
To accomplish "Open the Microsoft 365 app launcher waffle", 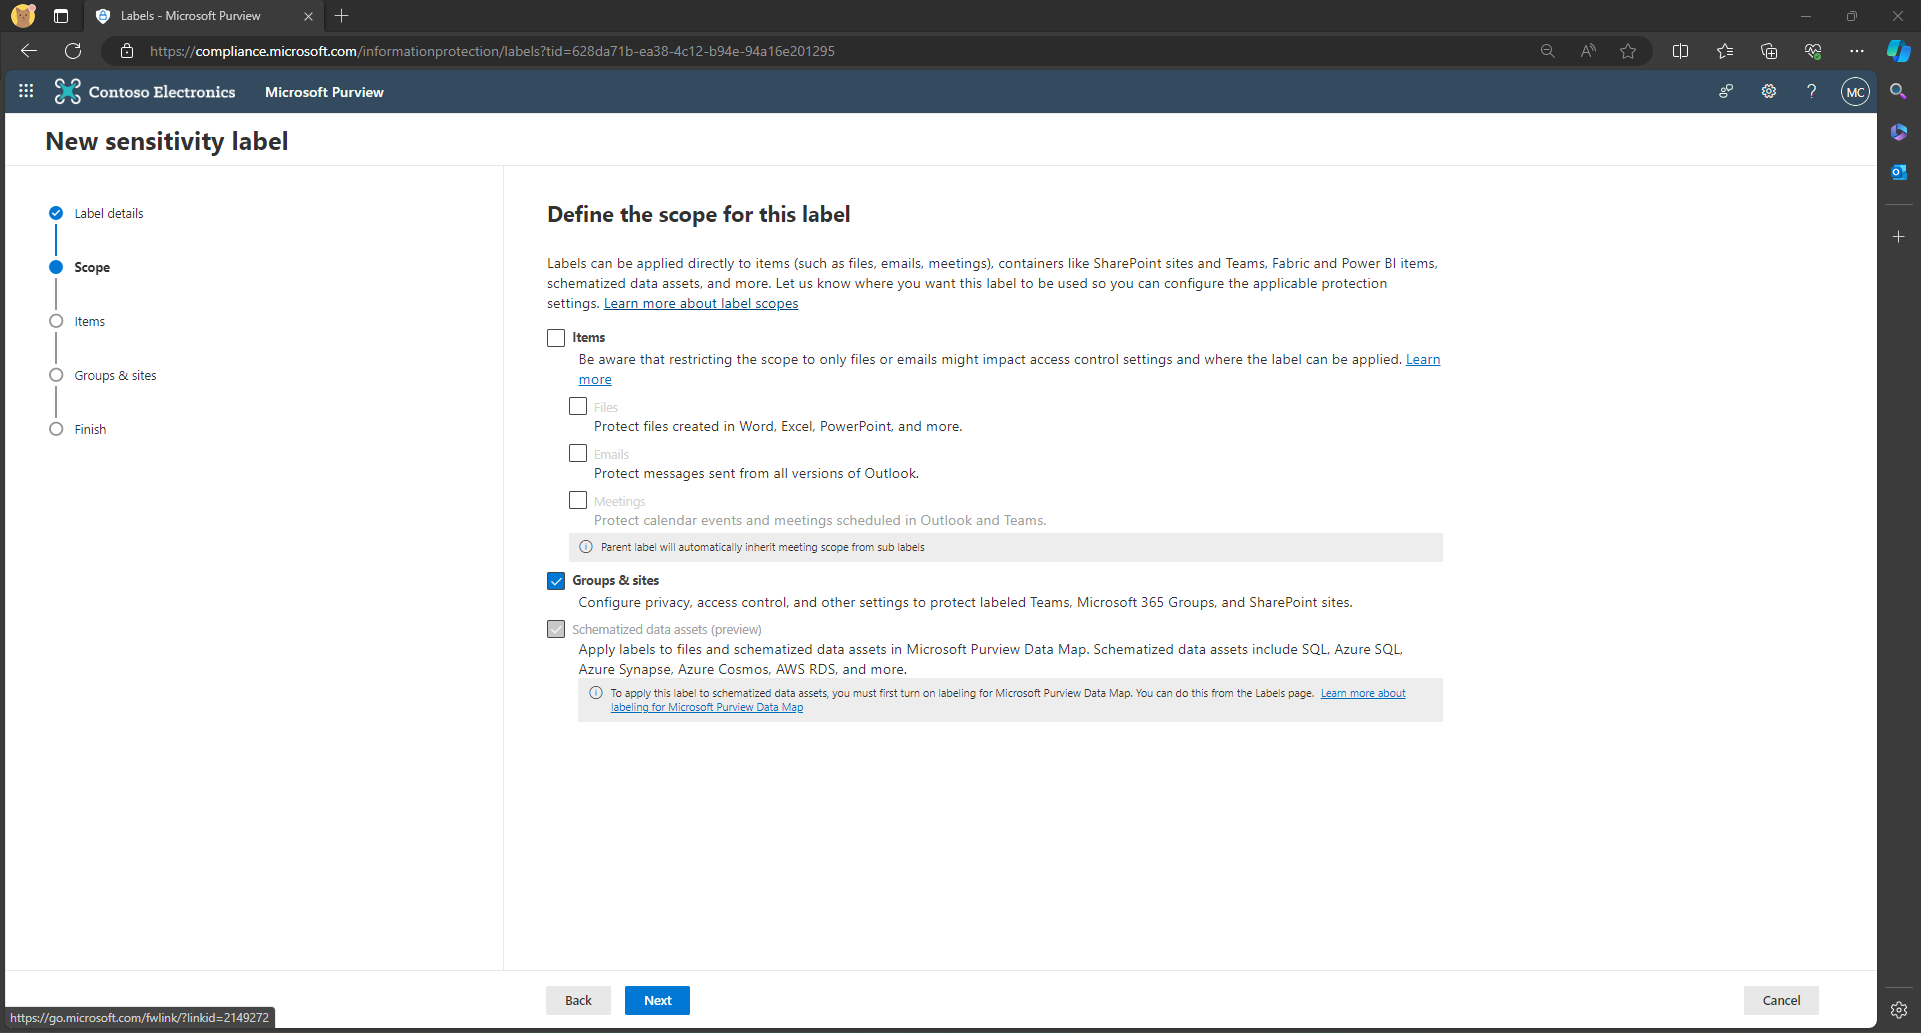I will click(x=26, y=91).
